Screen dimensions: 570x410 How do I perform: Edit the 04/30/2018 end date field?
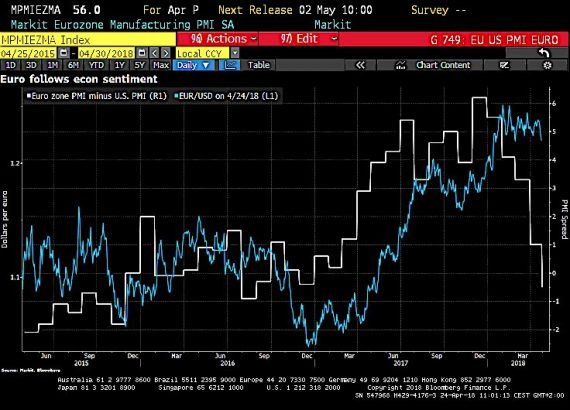coord(107,53)
